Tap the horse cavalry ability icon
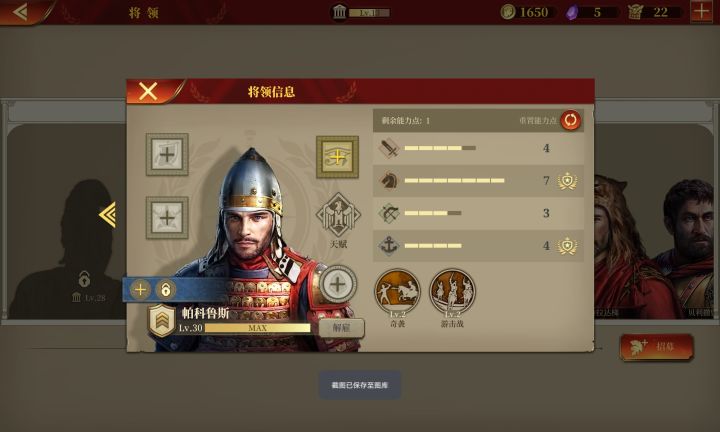 (x=388, y=180)
